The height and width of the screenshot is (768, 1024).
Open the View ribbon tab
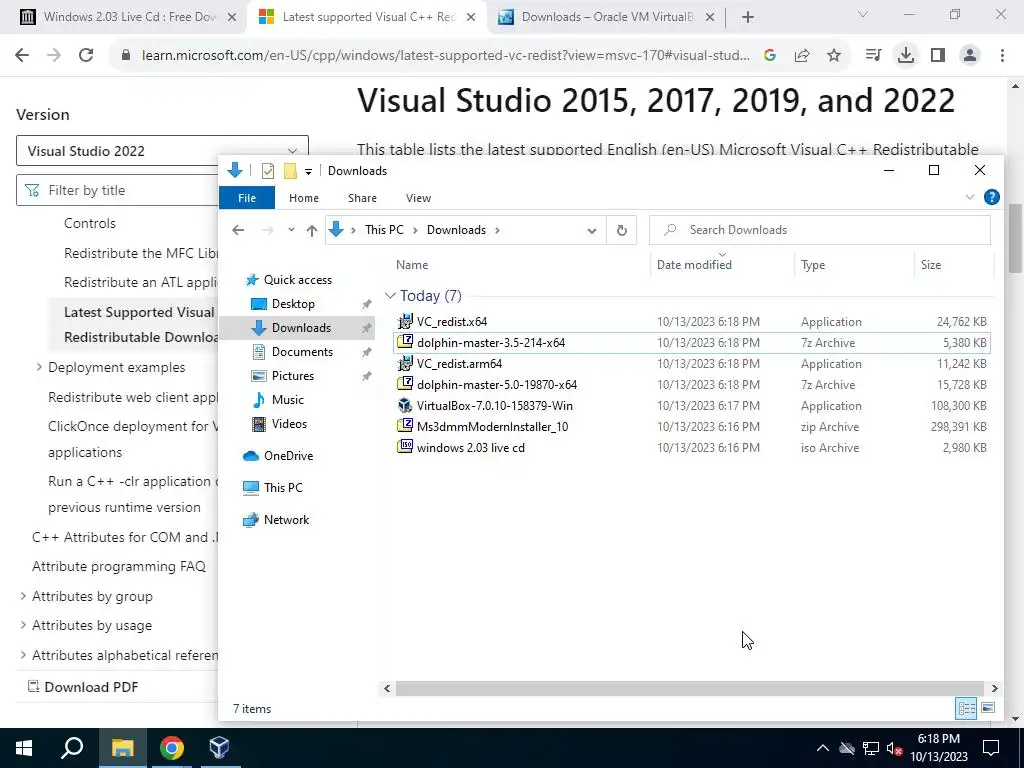[x=419, y=198]
